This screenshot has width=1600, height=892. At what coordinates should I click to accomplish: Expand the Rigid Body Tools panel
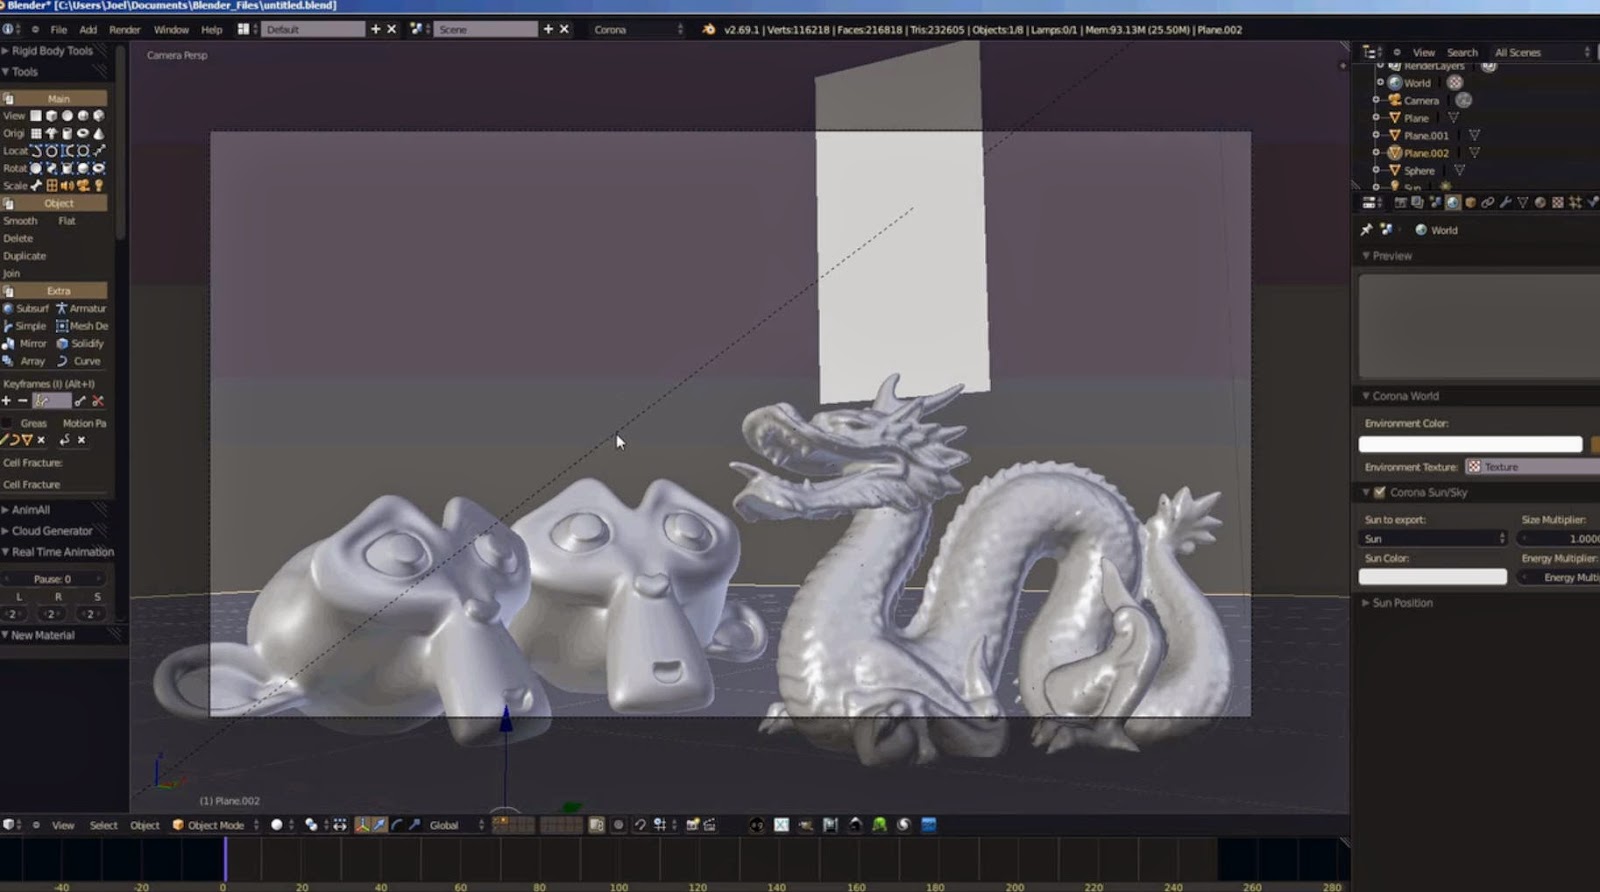pos(52,51)
